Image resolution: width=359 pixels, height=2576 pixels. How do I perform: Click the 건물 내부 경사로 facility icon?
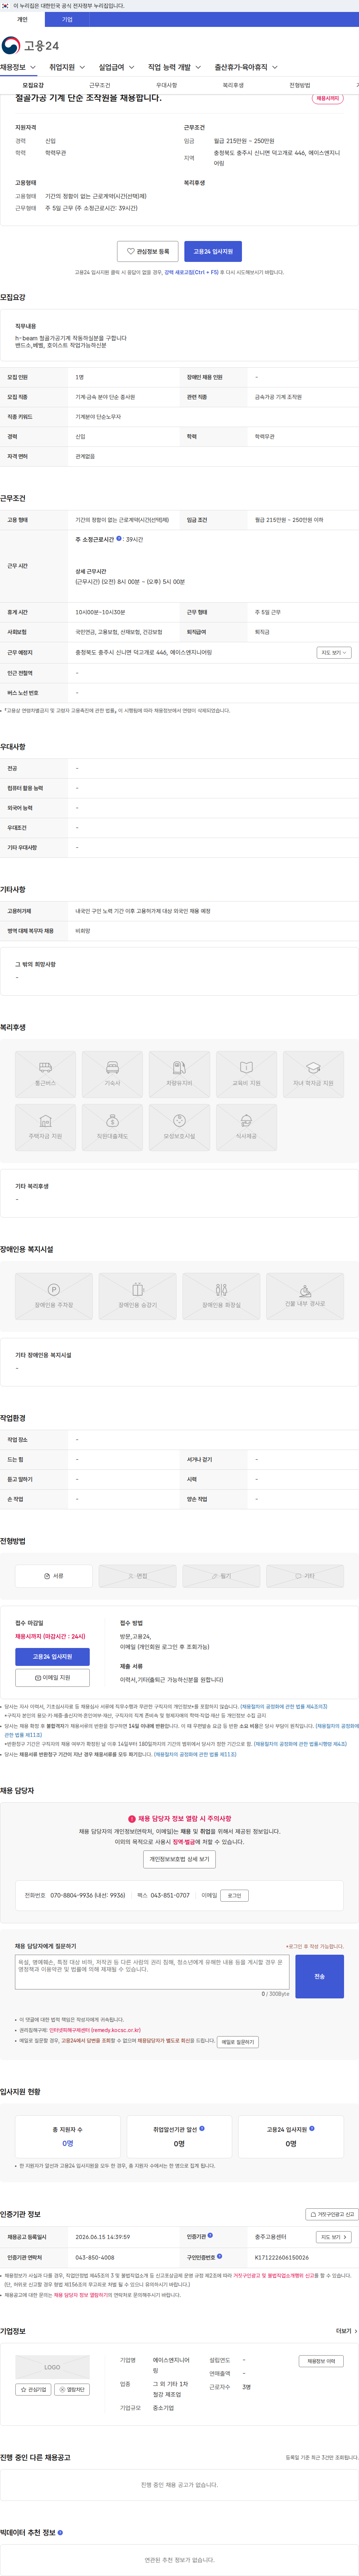[x=305, y=1296]
